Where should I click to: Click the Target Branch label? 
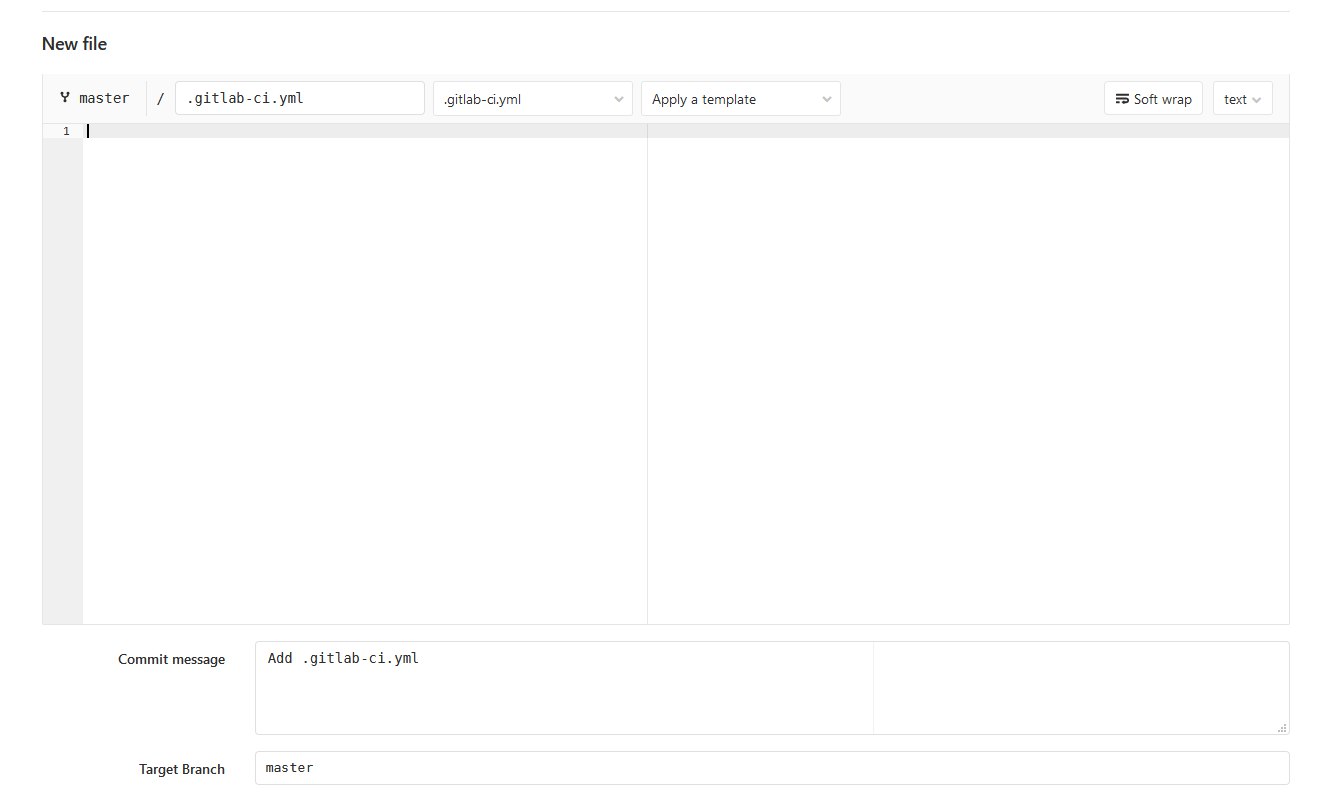click(182, 769)
